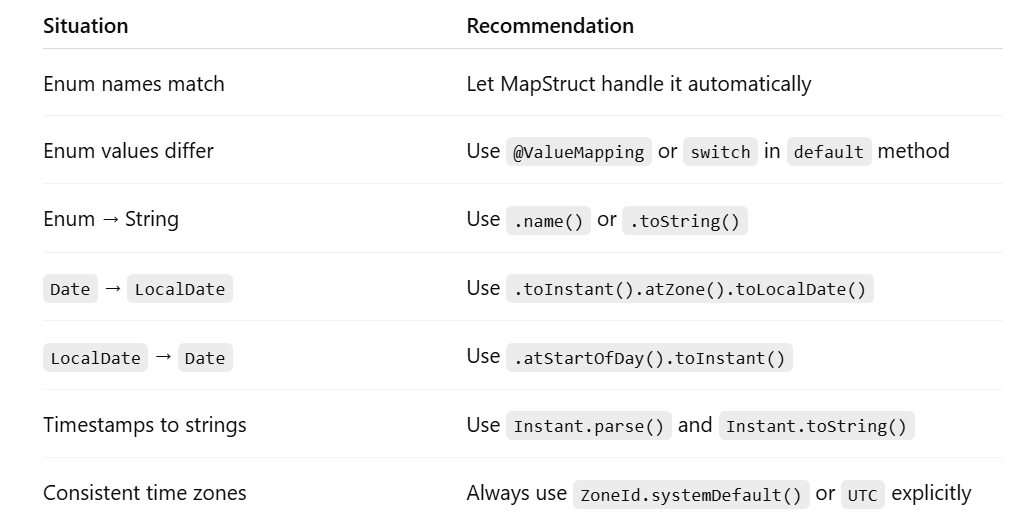
Task: Click the UTC code label
Action: tap(862, 494)
